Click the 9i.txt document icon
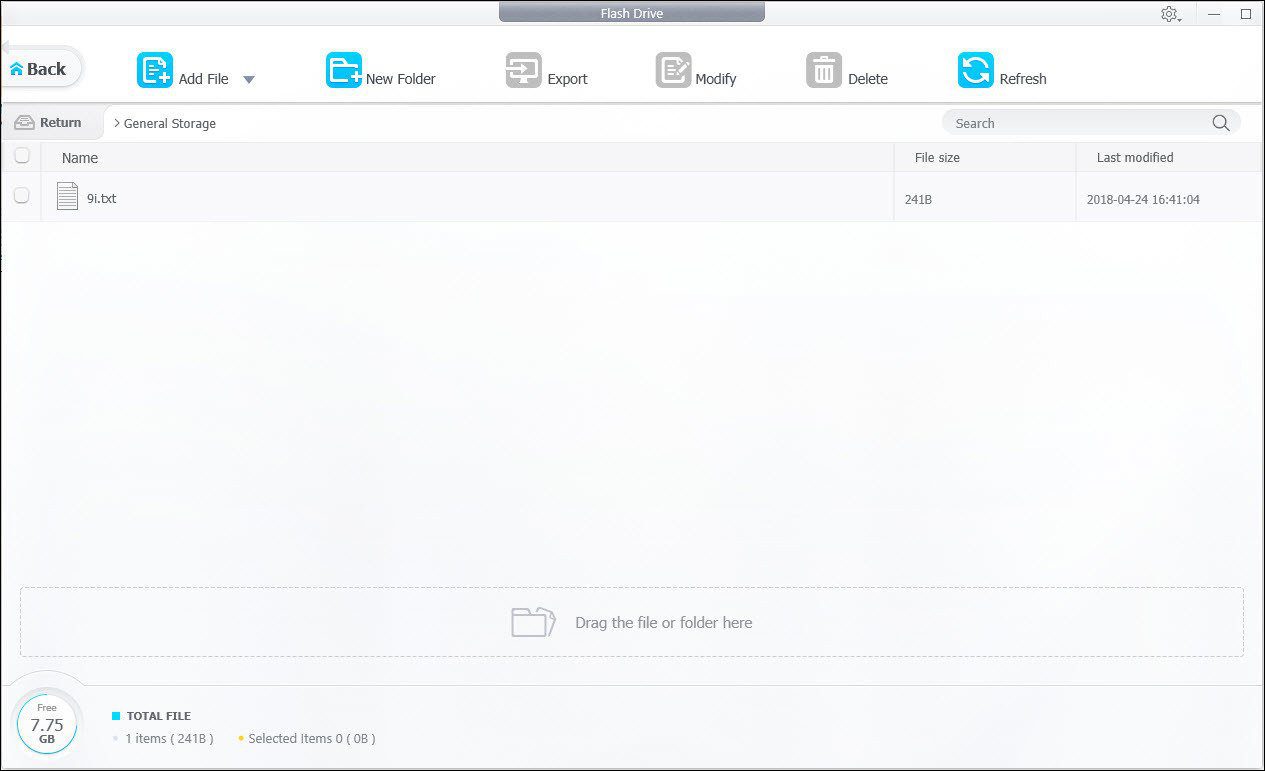 click(67, 196)
